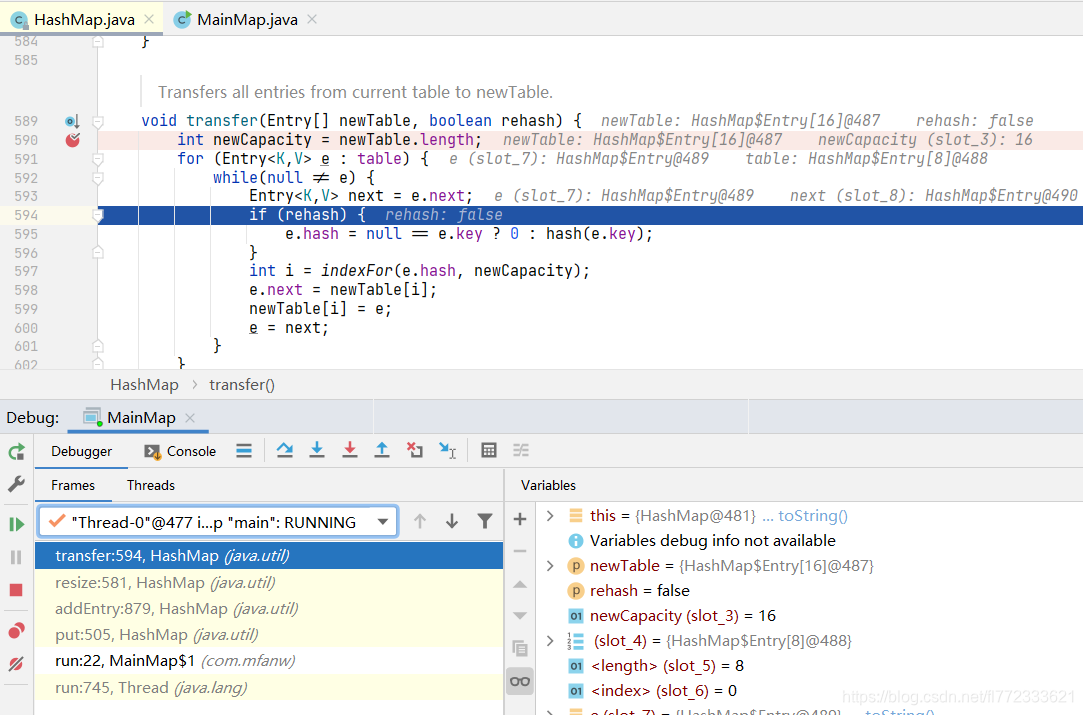Drop the current frame
Viewport: 1083px width, 715px height.
coord(414,450)
